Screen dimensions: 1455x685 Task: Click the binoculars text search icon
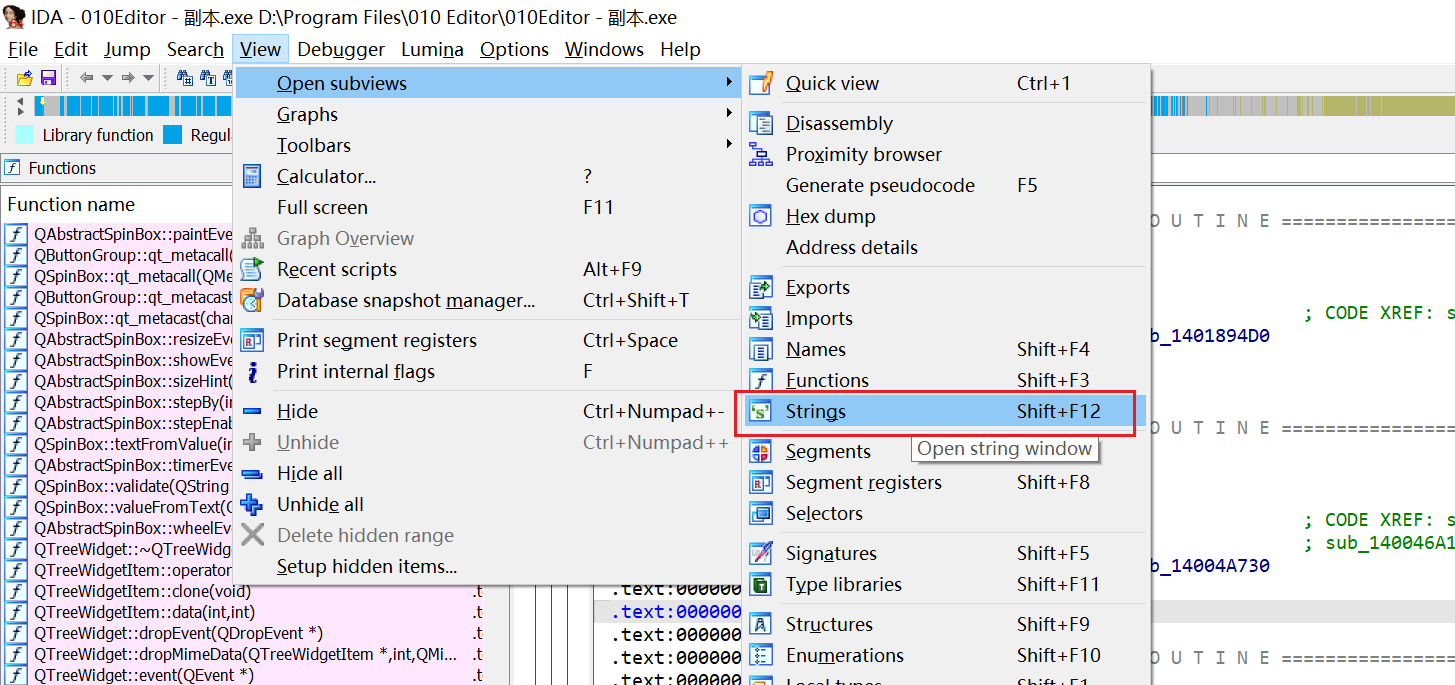tap(208, 78)
